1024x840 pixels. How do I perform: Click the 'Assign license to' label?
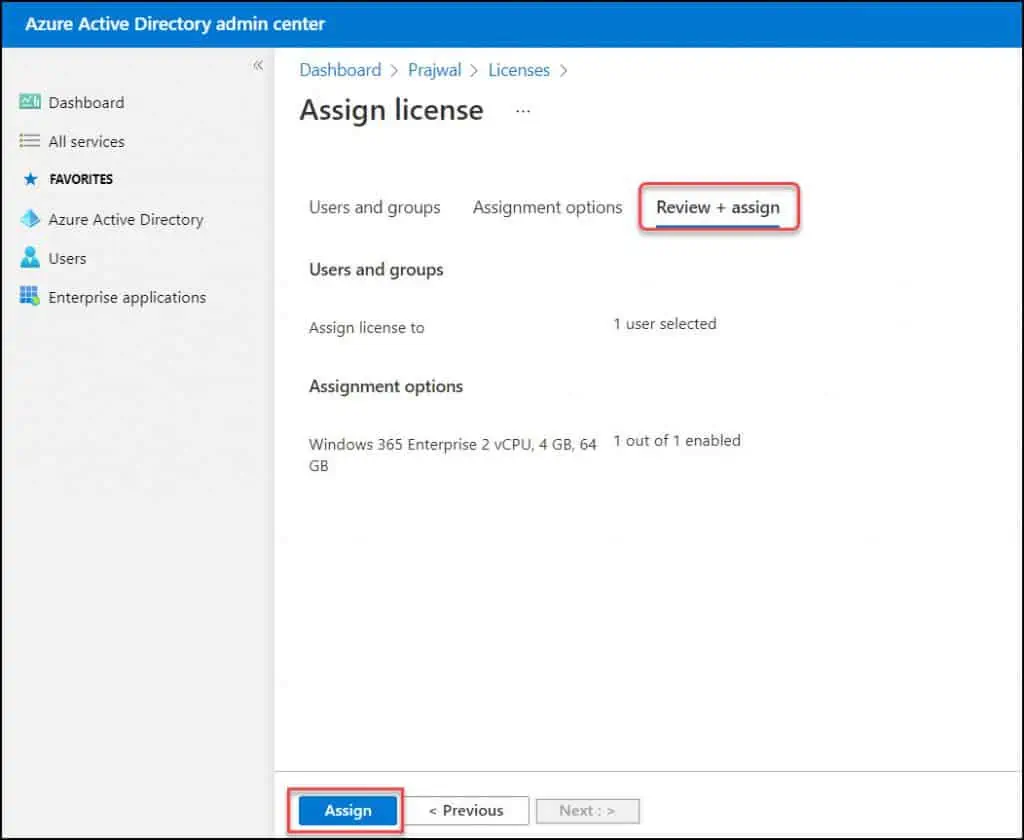[x=366, y=328]
